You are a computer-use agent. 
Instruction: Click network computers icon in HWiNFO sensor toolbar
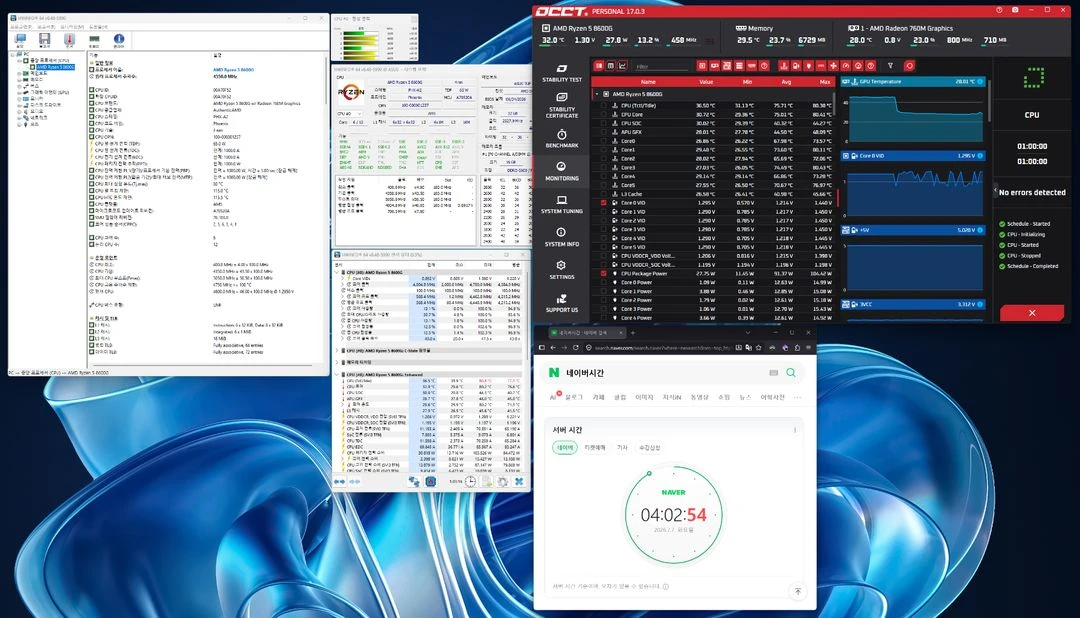pos(414,482)
